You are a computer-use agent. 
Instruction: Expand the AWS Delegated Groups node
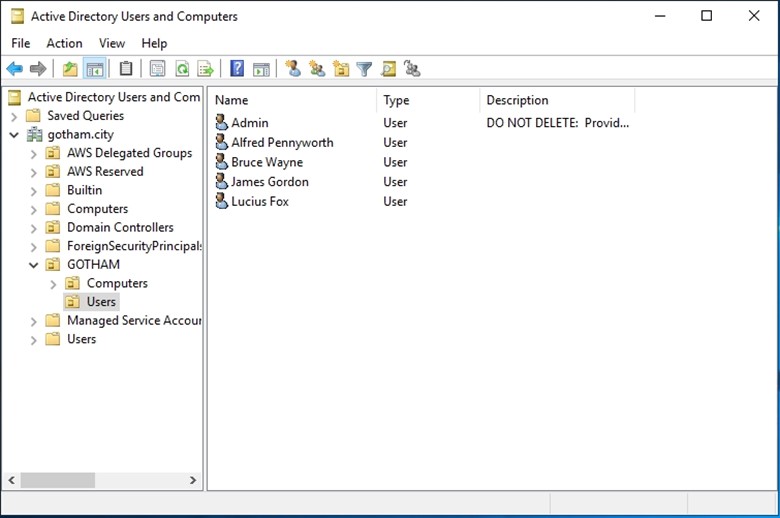coord(34,154)
